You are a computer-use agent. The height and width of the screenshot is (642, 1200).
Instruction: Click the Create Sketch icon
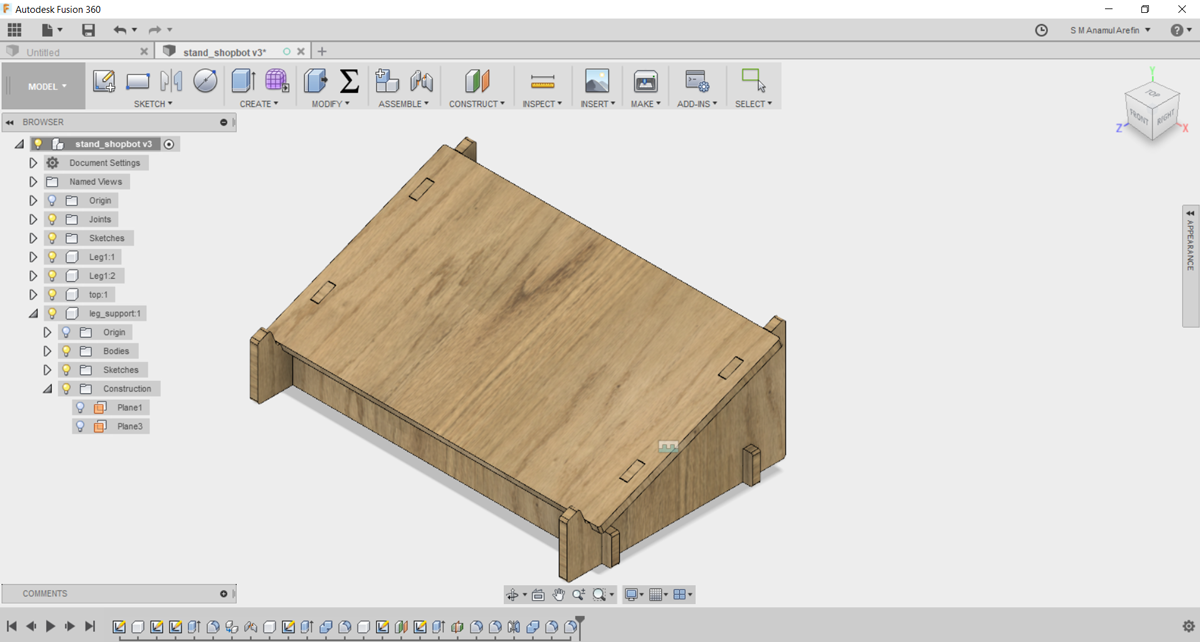[x=104, y=82]
